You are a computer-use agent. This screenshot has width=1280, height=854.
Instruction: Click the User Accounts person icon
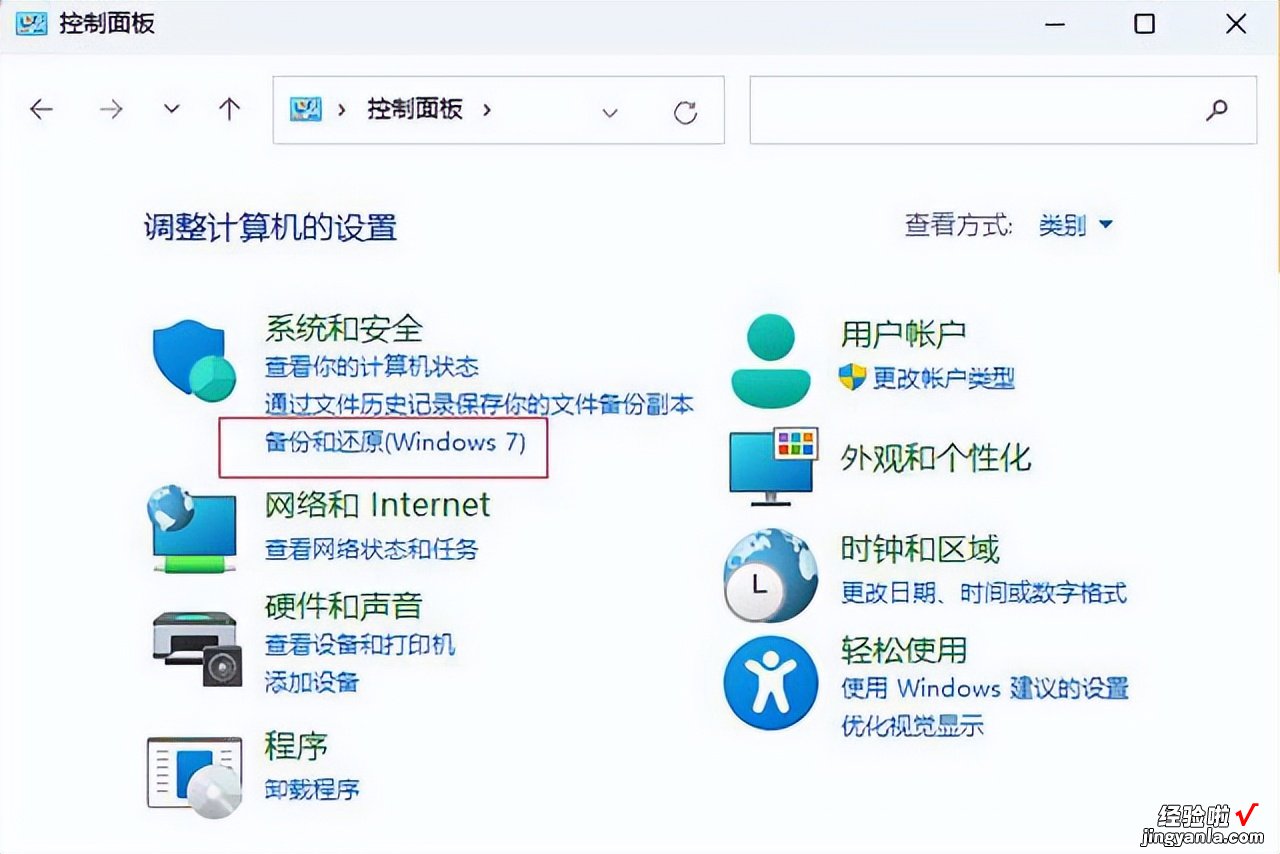coord(770,359)
